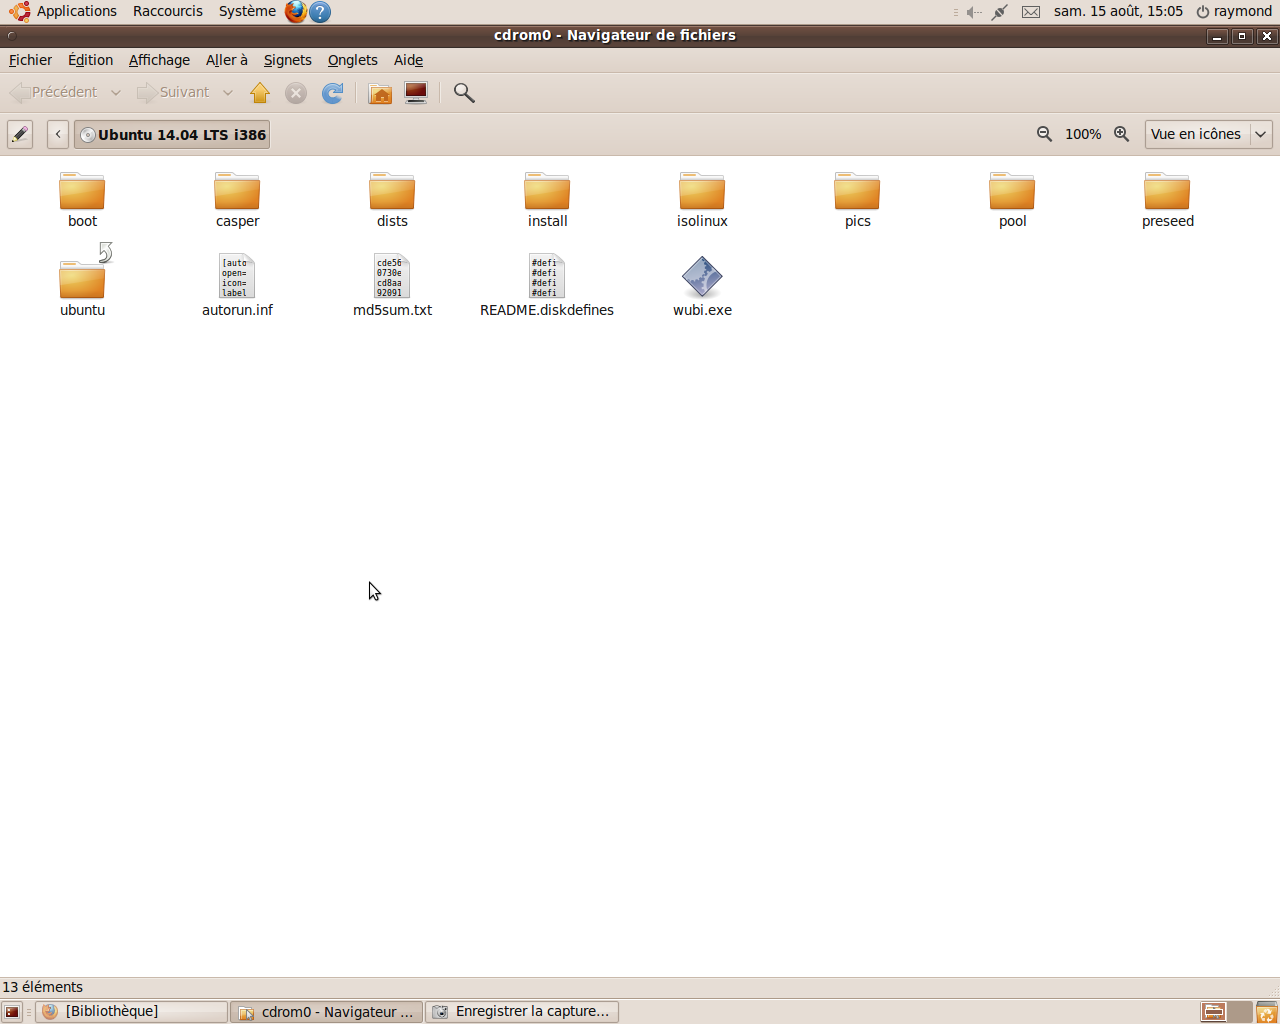Click the date and time clock
The width and height of the screenshot is (1280, 1024).
1118,12
